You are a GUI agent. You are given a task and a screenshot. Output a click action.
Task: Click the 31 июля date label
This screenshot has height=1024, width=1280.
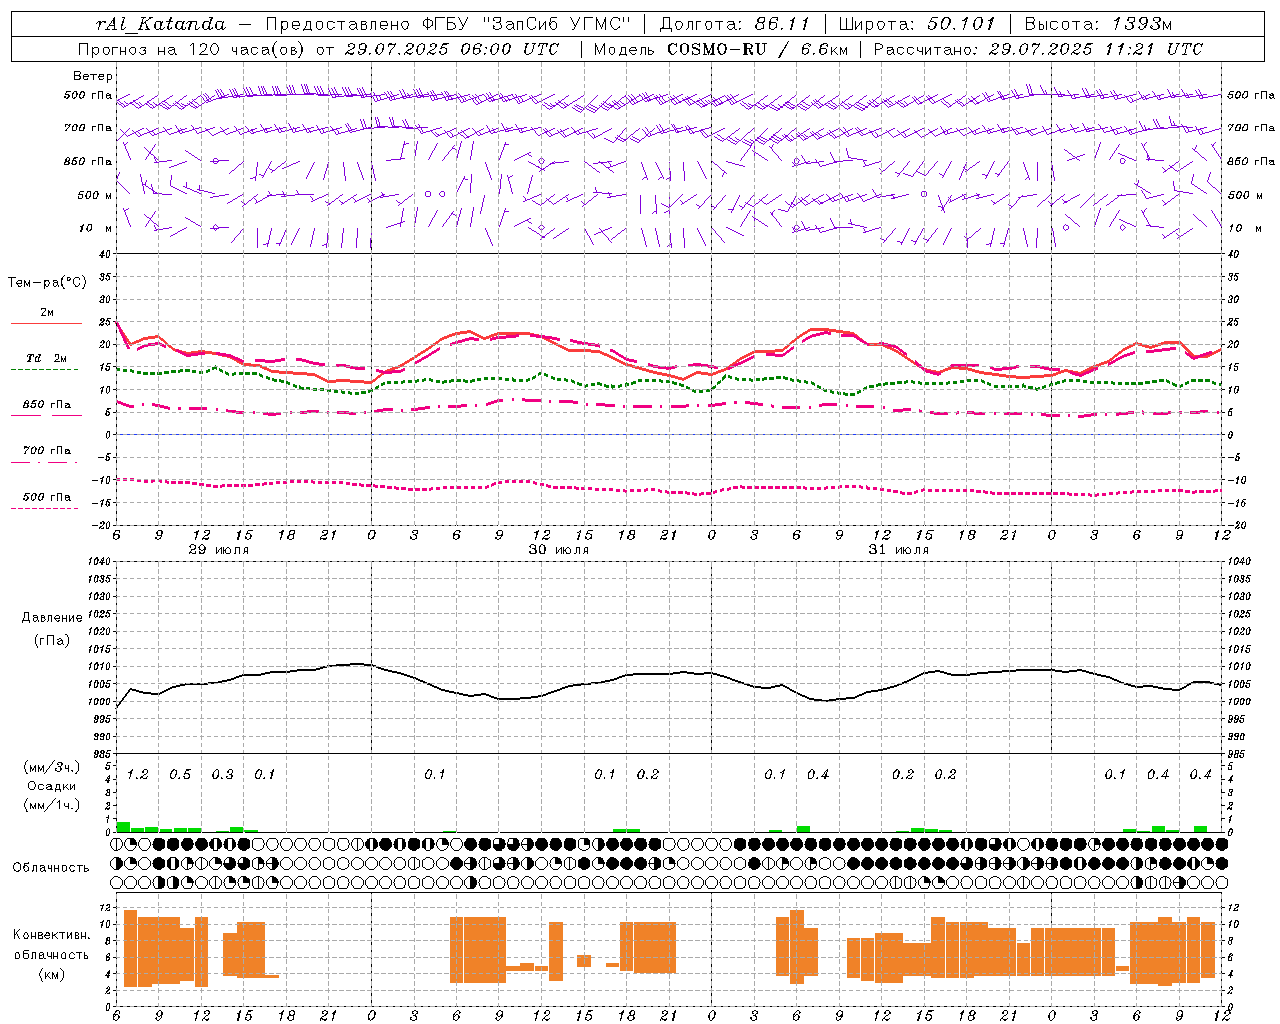899,550
